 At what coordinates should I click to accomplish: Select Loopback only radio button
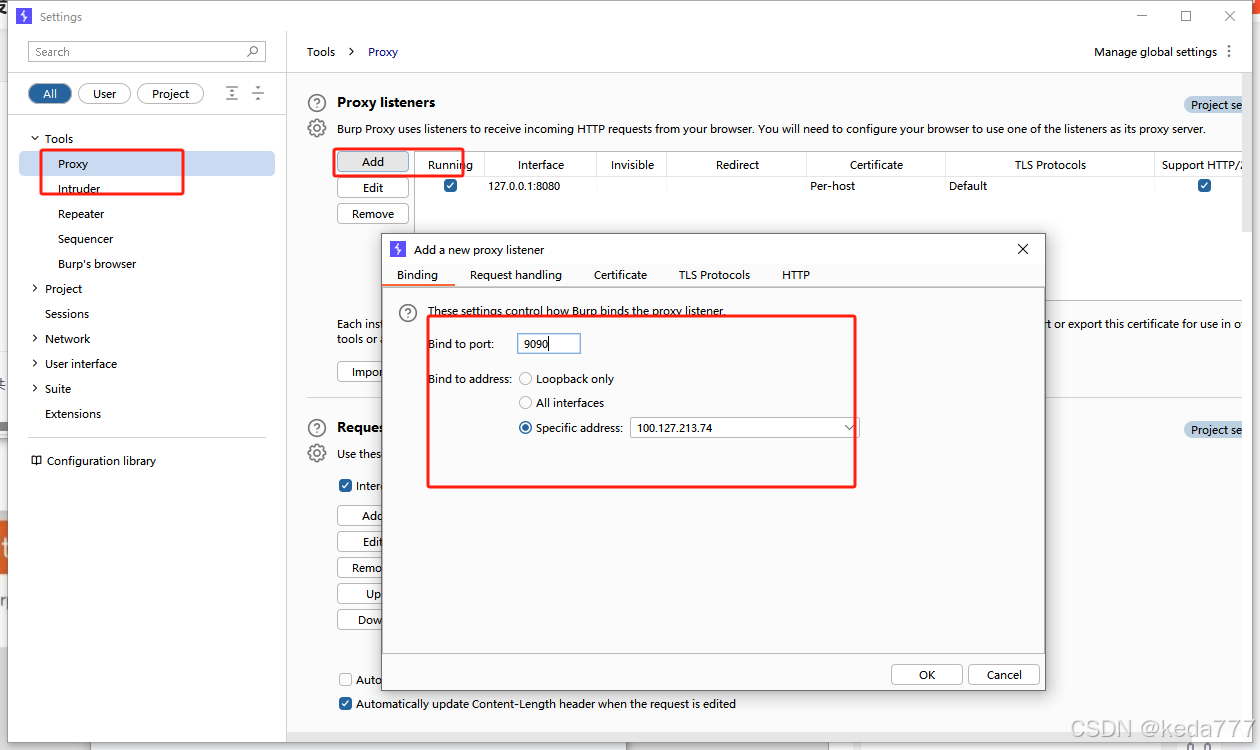(525, 379)
